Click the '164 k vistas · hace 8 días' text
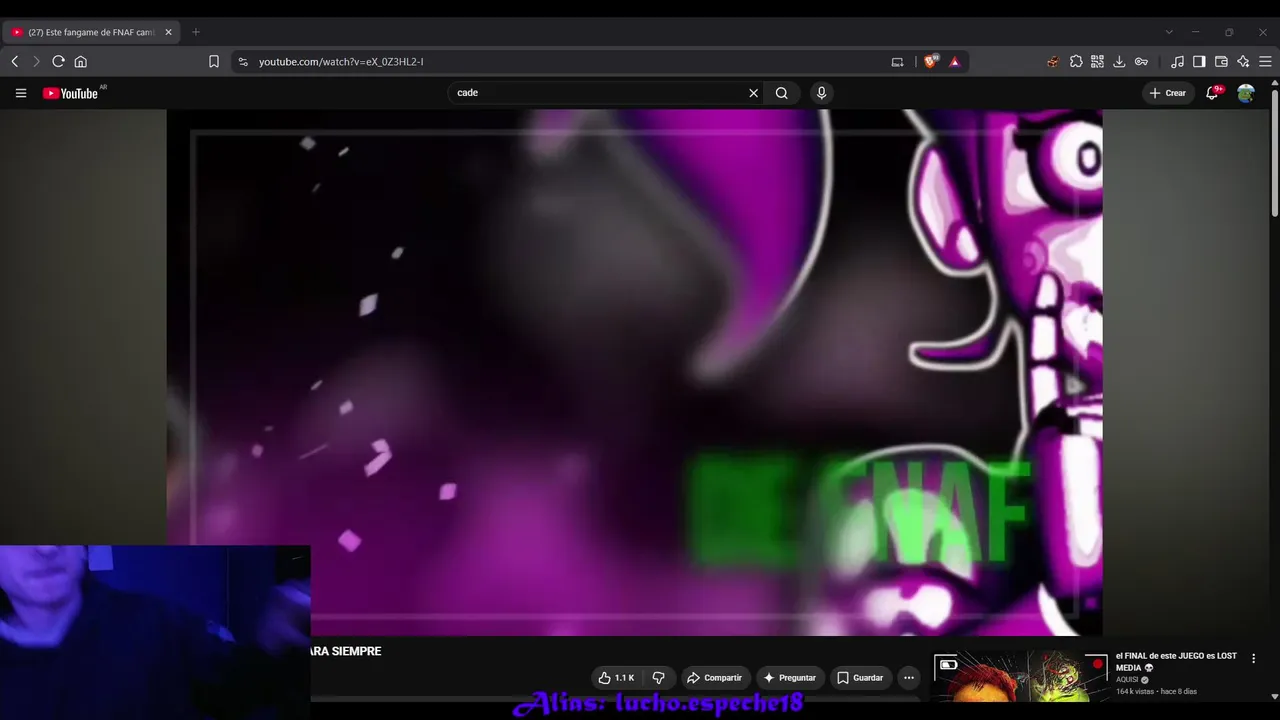This screenshot has width=1280, height=720. click(1156, 692)
